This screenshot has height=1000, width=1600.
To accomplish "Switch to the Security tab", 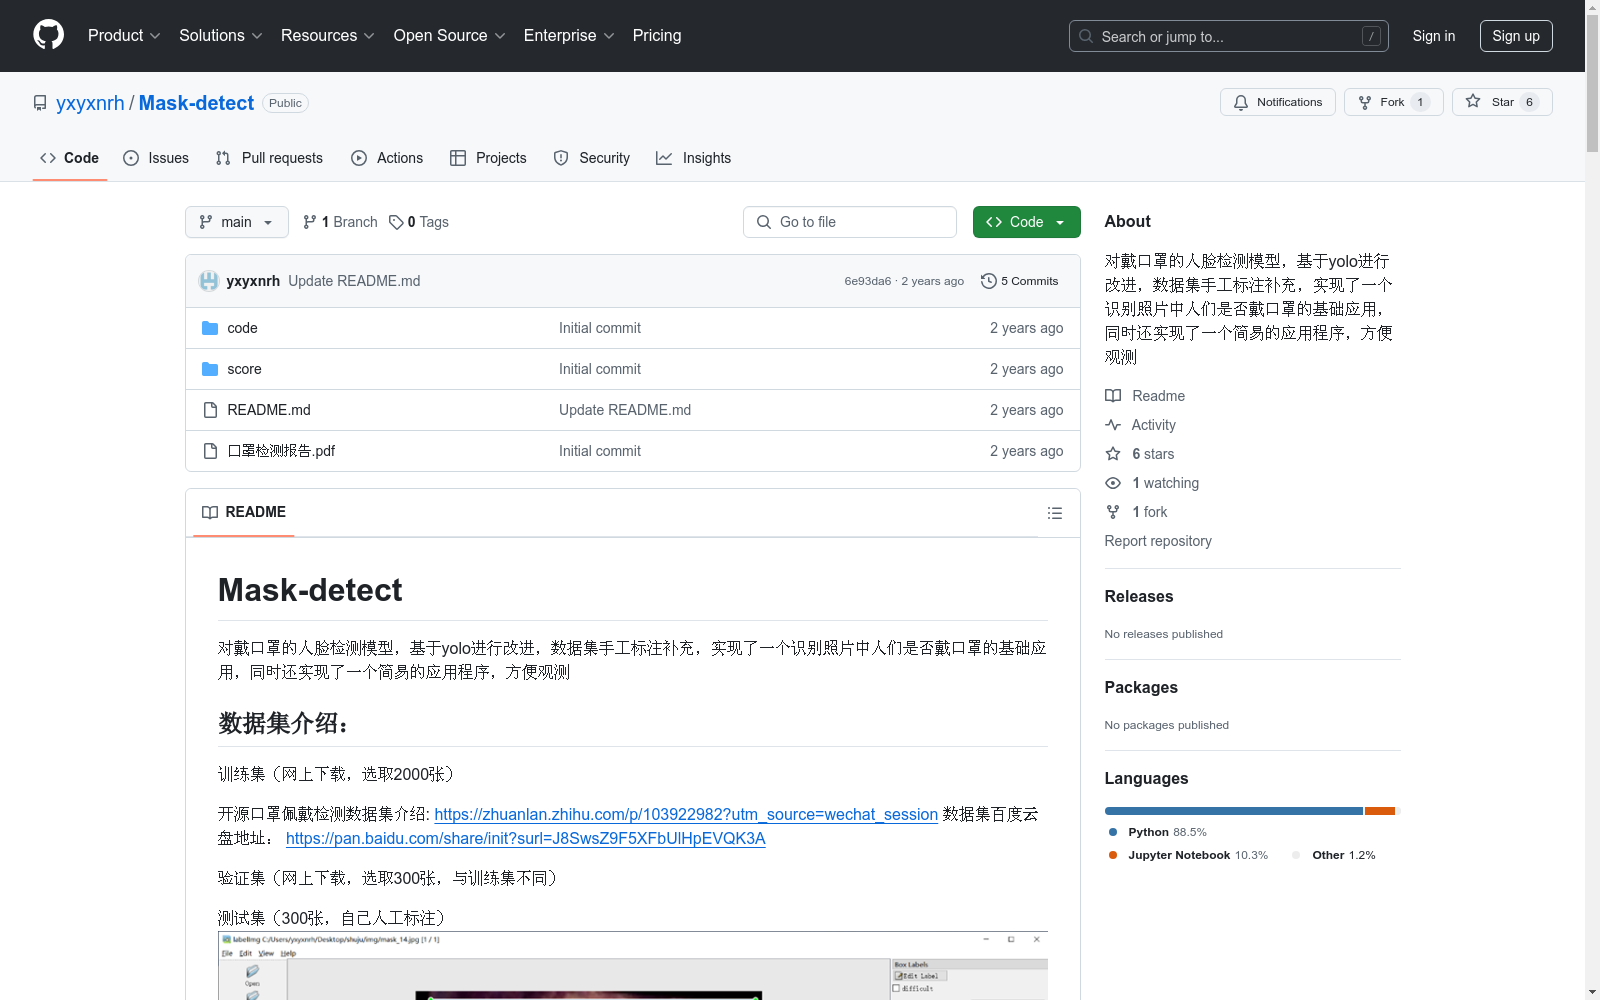I will [592, 158].
